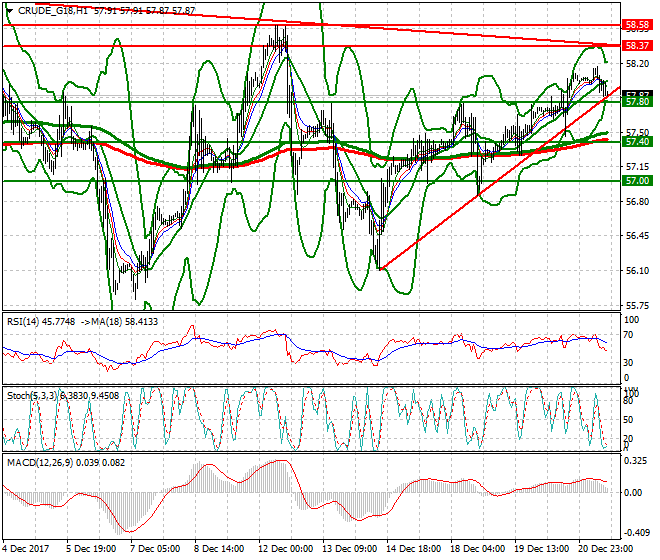Click the 58.20 price axis value

coord(637,64)
